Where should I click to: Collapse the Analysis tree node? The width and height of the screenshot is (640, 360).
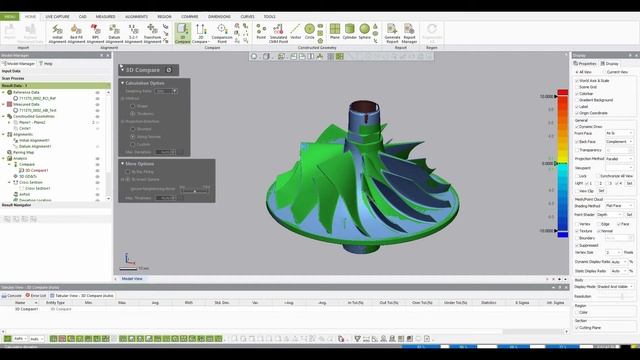4,158
